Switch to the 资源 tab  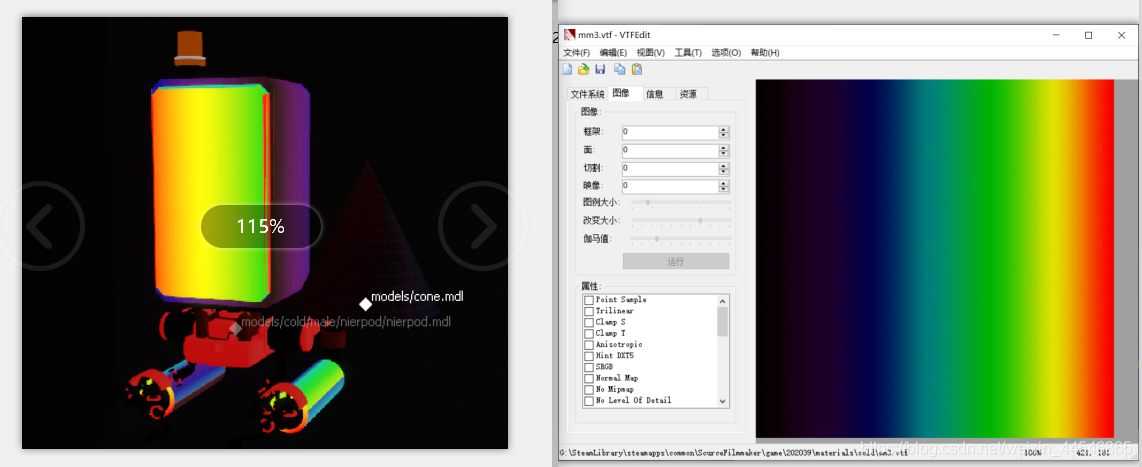(690, 94)
